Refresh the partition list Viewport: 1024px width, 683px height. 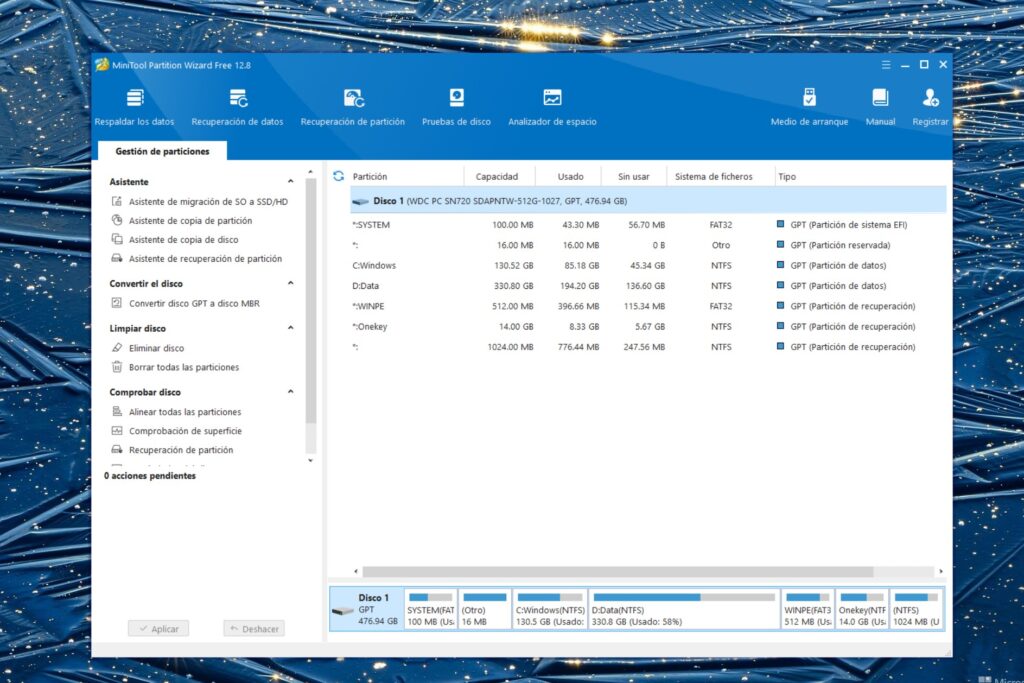click(338, 176)
